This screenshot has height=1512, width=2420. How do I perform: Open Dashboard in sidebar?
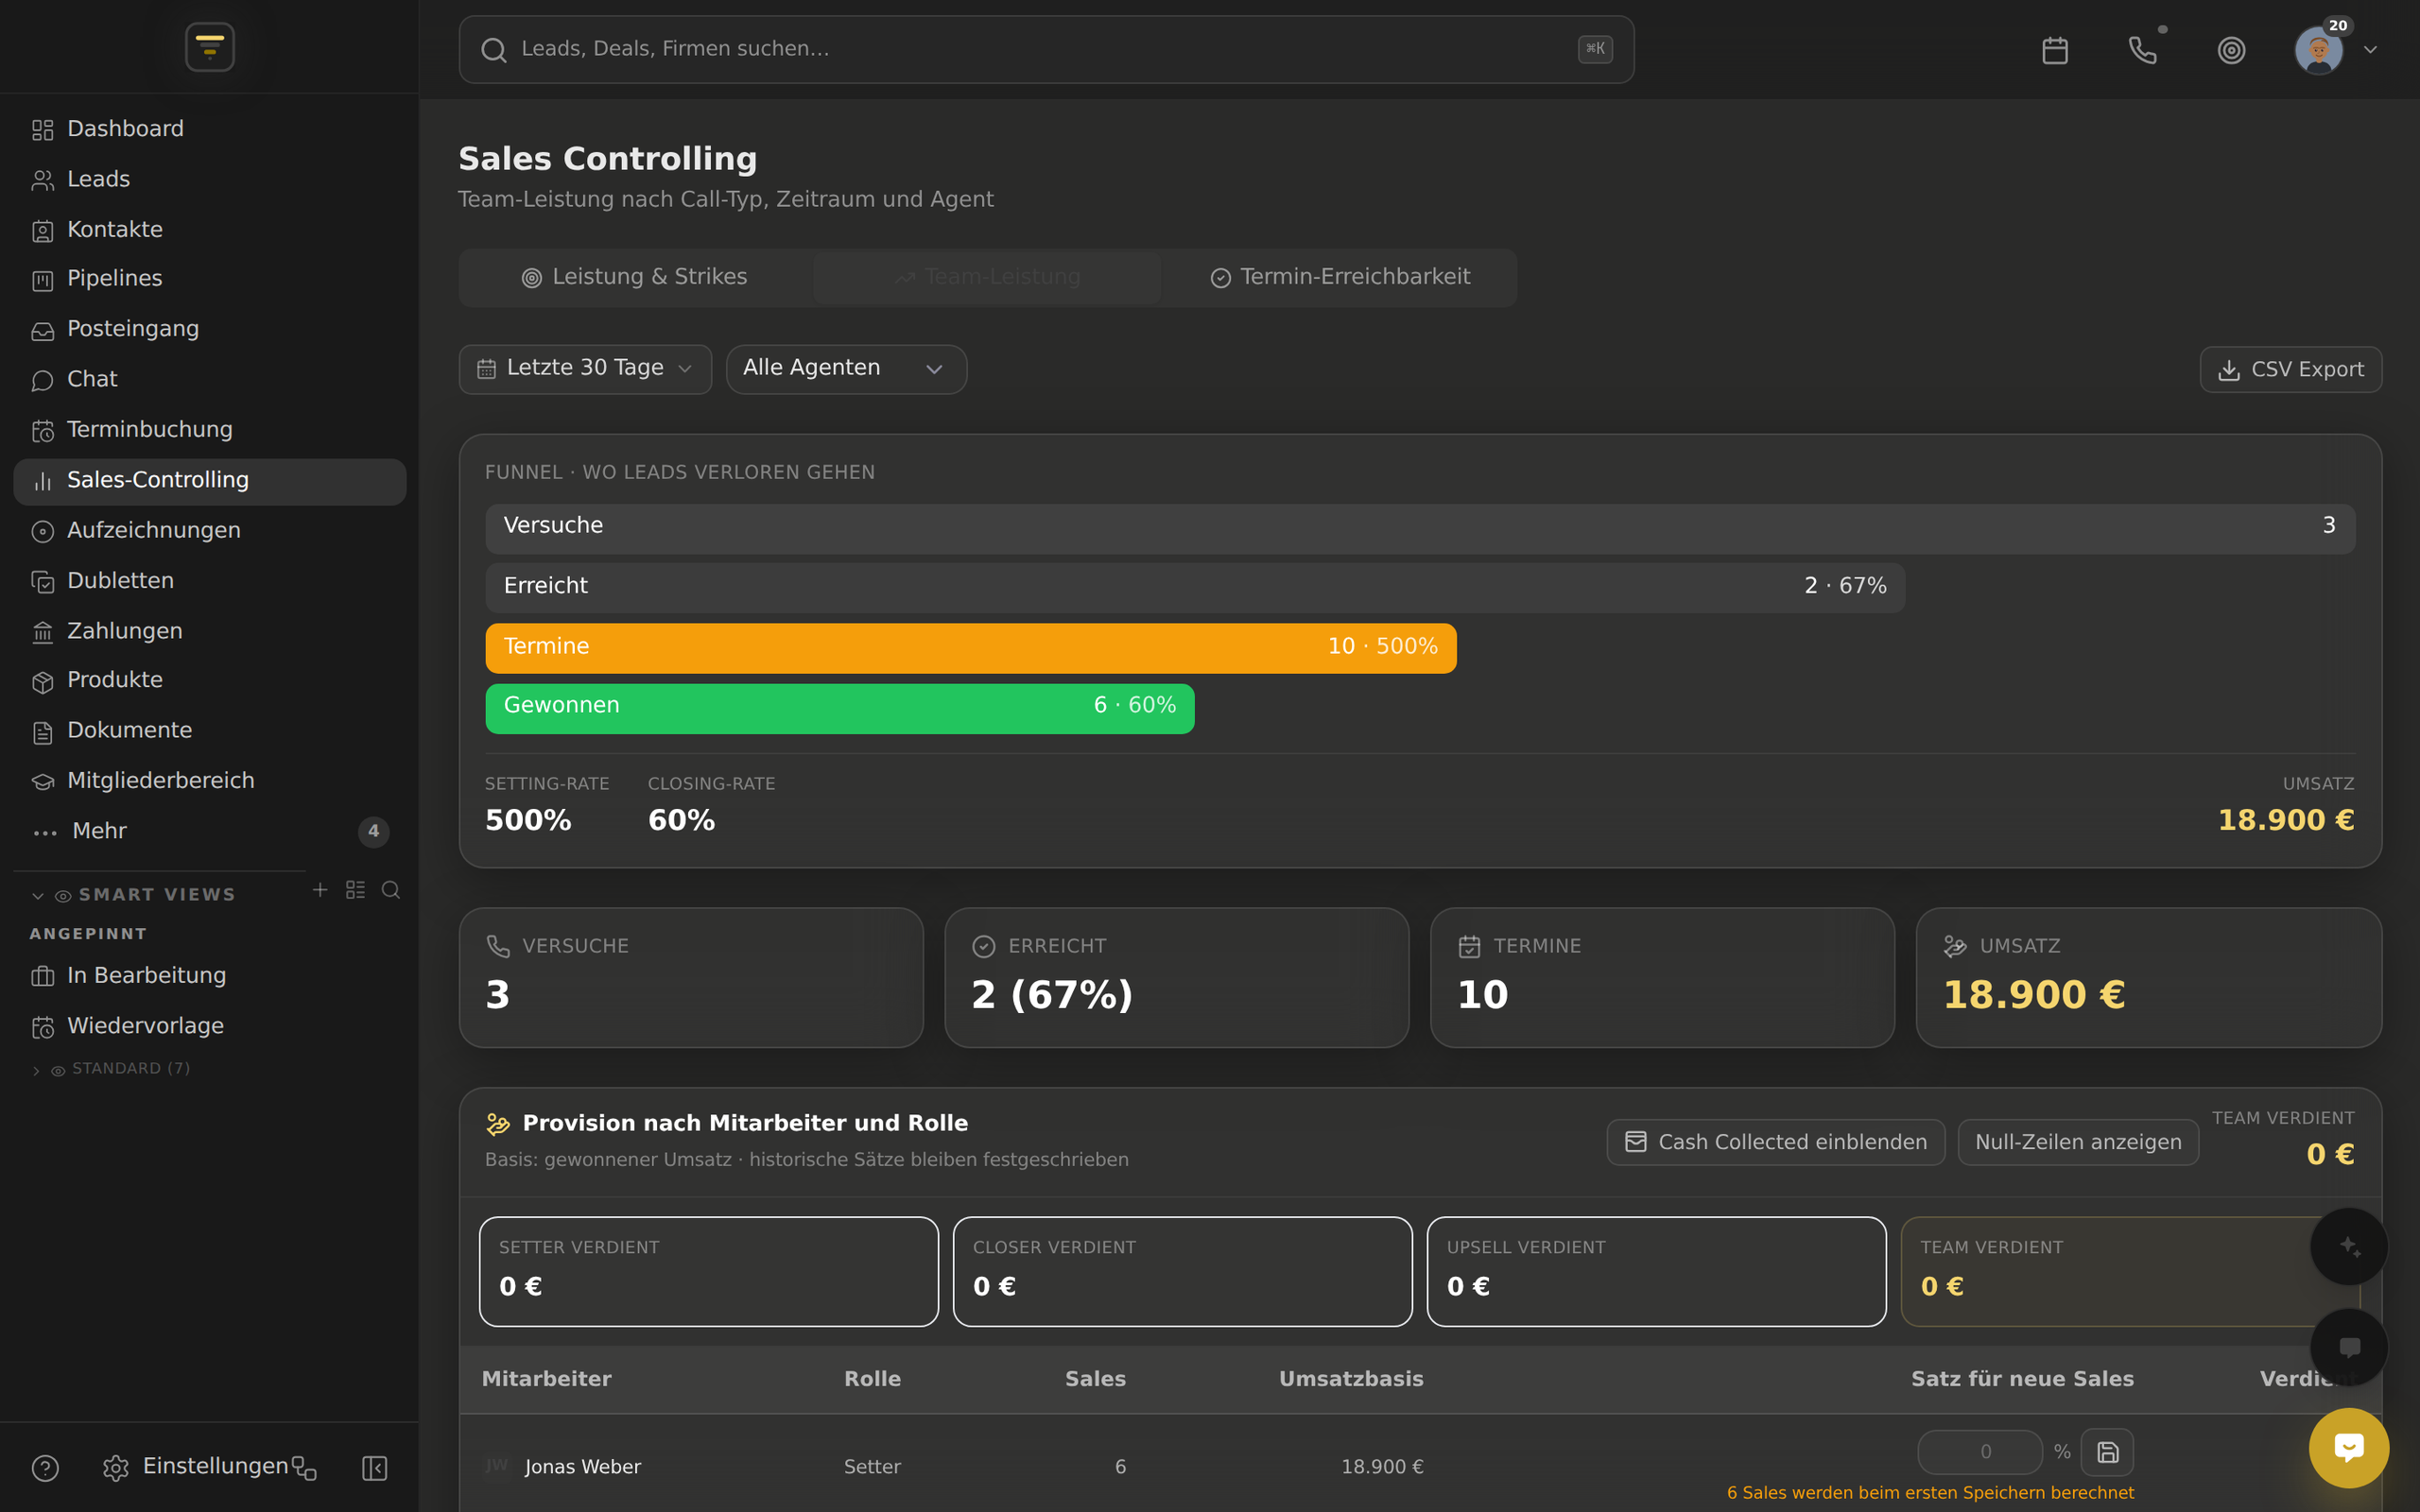pyautogui.click(x=210, y=129)
